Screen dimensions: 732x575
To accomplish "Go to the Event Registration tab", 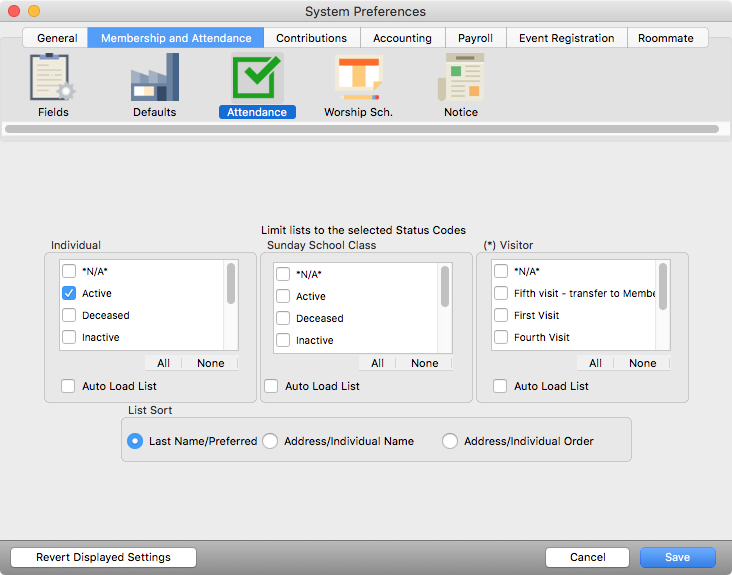I will (566, 38).
